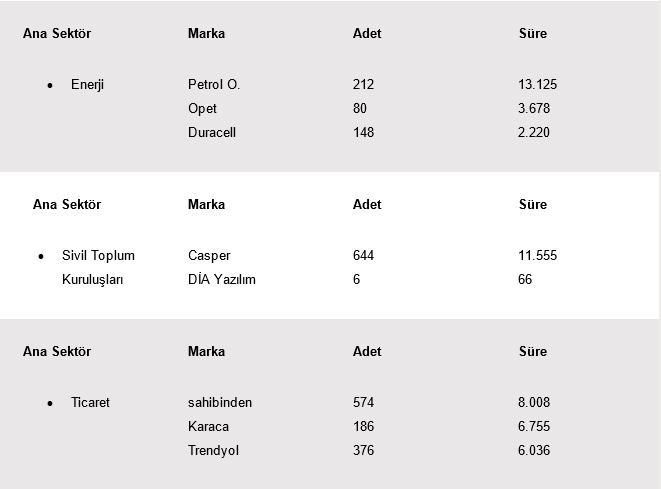Click the Süre value 8.008
The height and width of the screenshot is (489, 661).
[x=534, y=403]
